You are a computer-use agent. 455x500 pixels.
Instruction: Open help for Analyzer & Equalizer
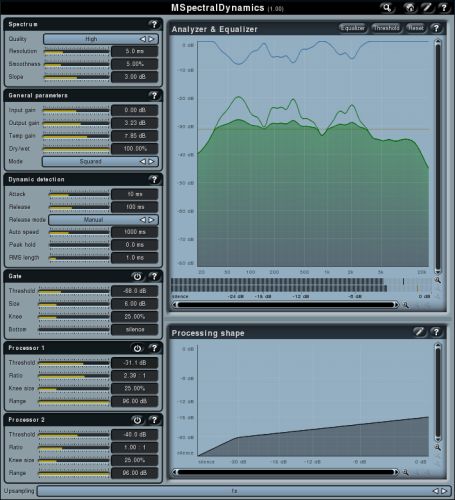pyautogui.click(x=436, y=28)
